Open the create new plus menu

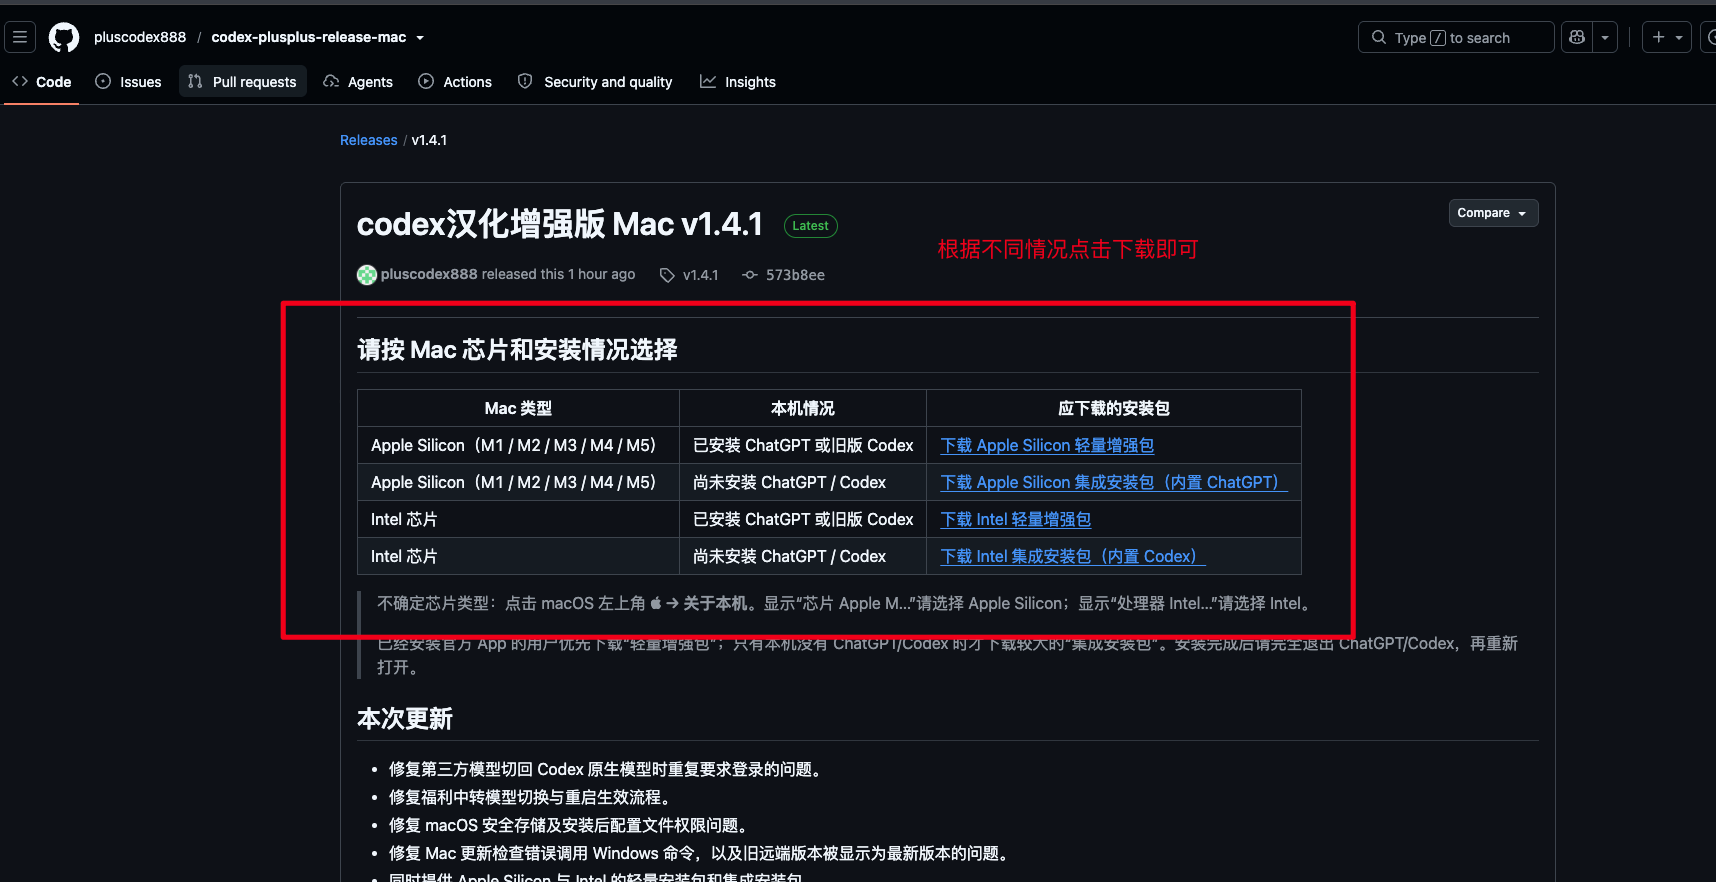point(1667,37)
